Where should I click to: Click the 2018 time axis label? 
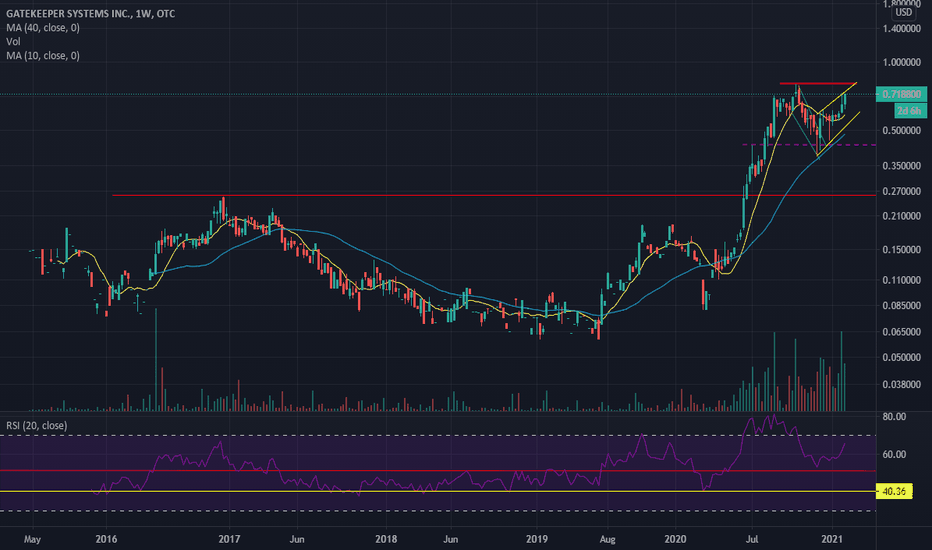(386, 539)
